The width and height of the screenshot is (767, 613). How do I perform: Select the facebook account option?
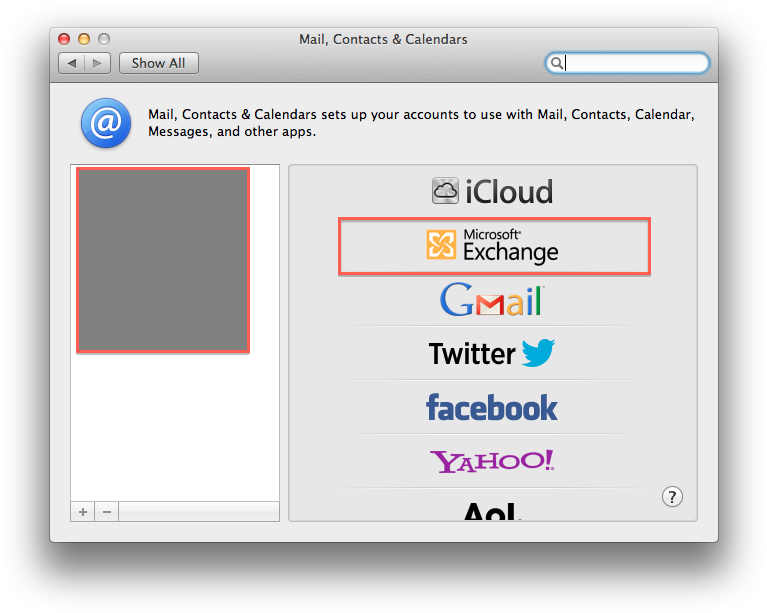pyautogui.click(x=492, y=407)
